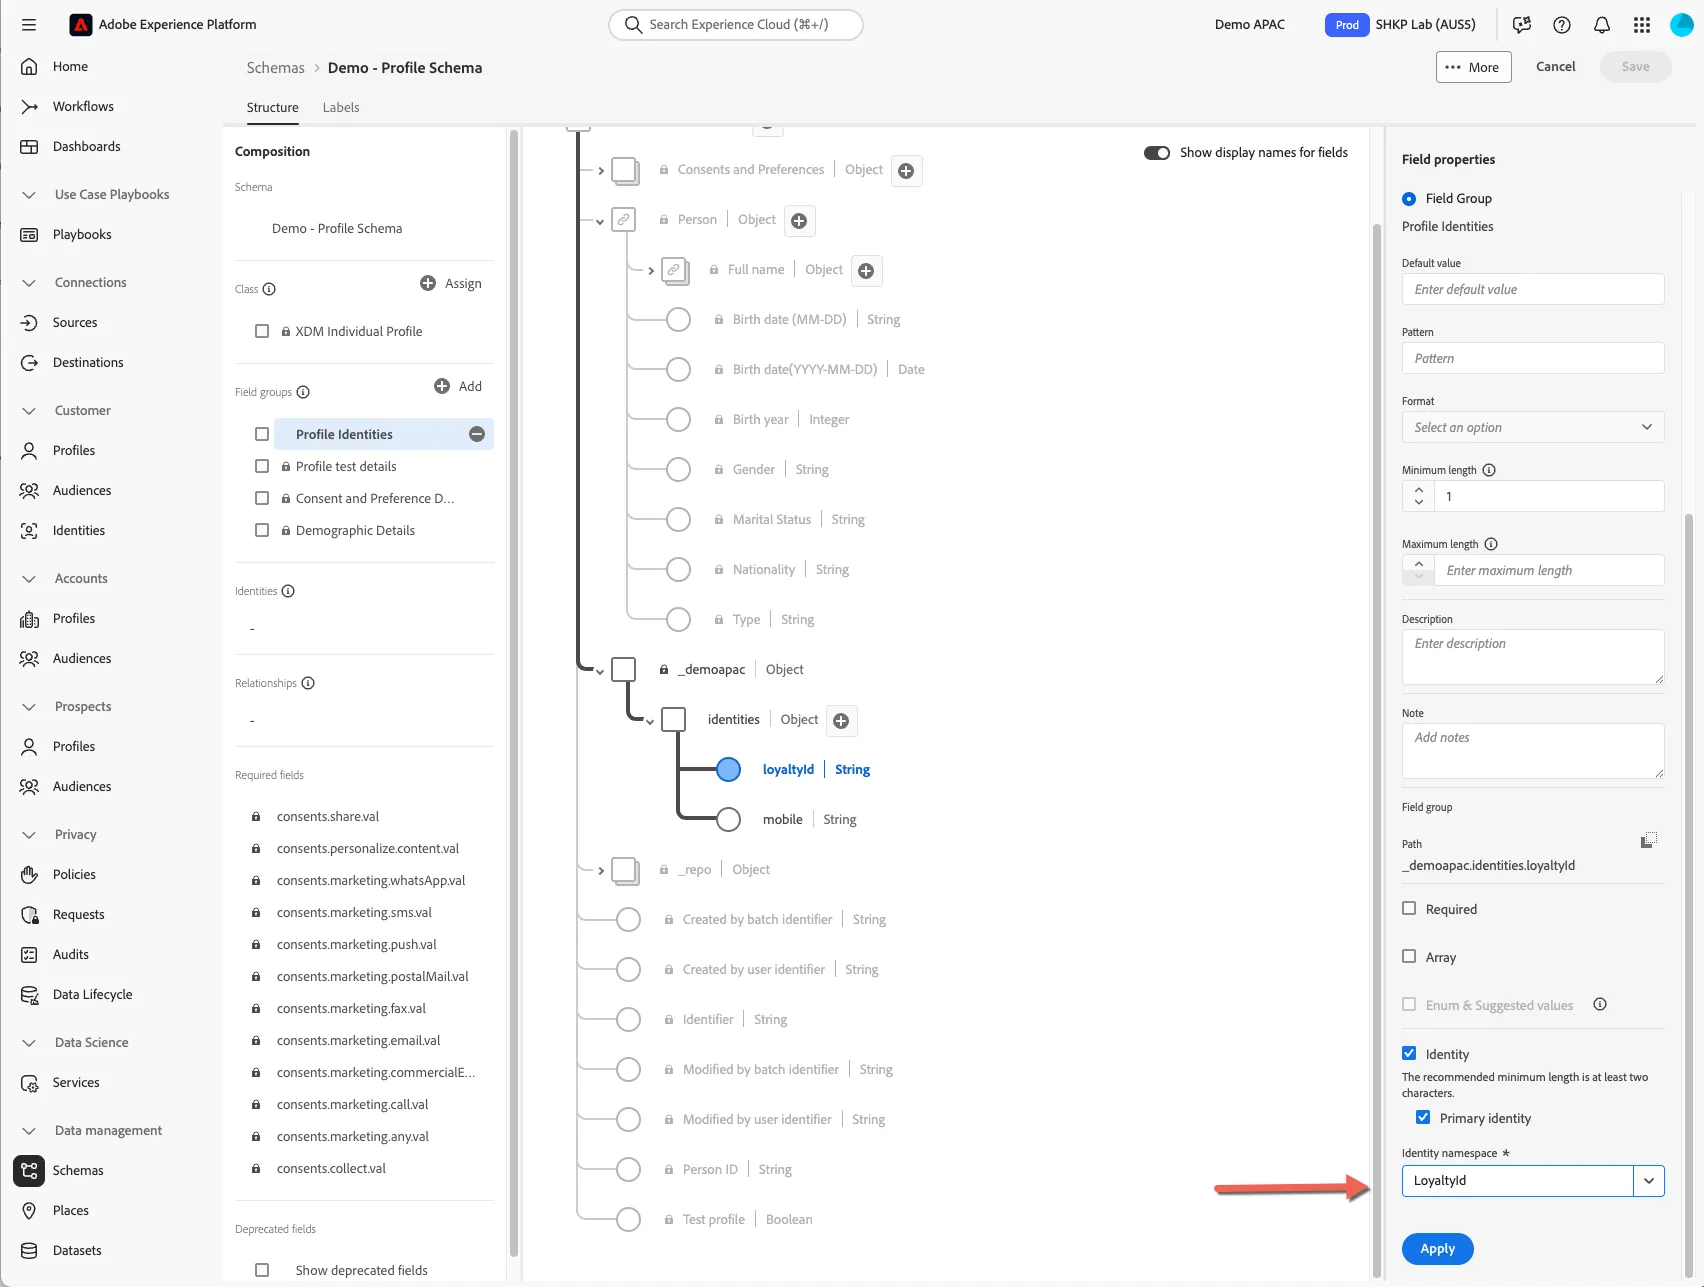
Task: Remove Profile Identities field group minus icon
Action: point(477,434)
